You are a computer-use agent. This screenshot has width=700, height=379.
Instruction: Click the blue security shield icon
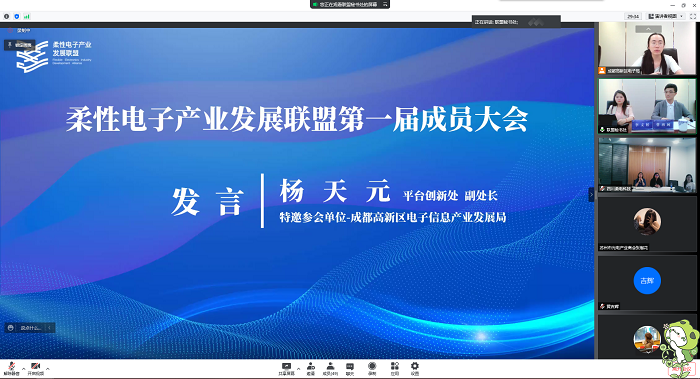17,17
